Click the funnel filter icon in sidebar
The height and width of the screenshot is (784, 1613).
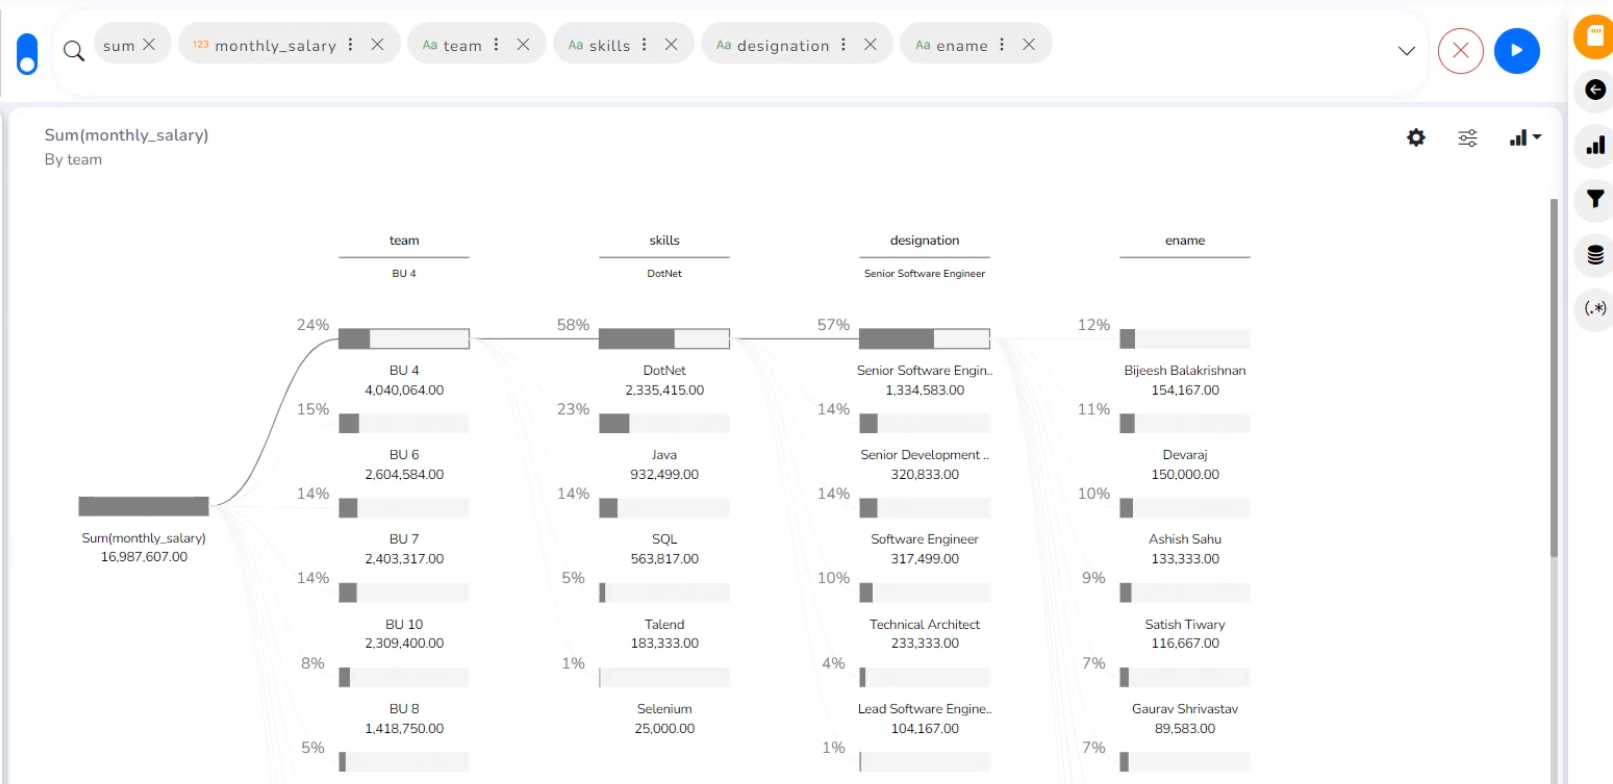pos(1595,199)
